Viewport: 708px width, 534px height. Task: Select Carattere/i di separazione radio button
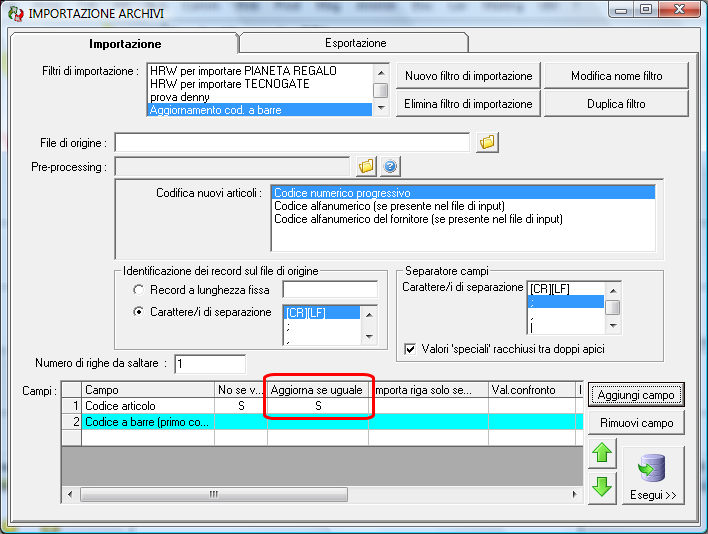pos(139,312)
